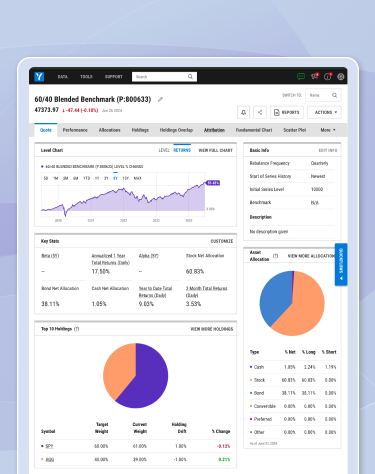Open Year to Date Total Returns link
The width and height of the screenshot is (375, 474).
coord(155,292)
